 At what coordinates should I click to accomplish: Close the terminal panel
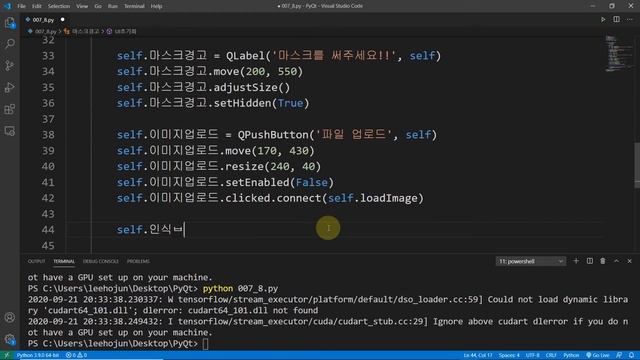coord(629,261)
